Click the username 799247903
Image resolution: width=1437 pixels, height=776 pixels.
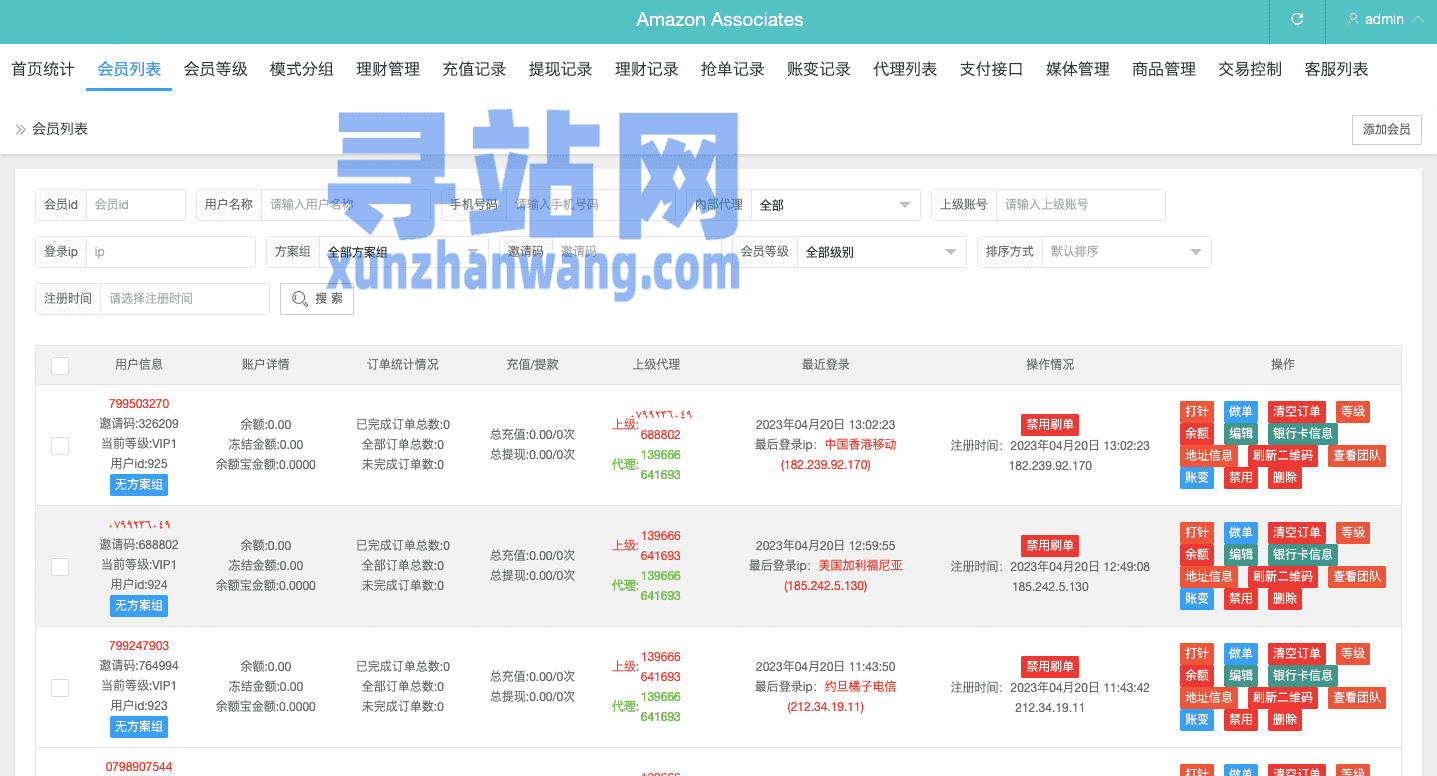pyautogui.click(x=139, y=646)
